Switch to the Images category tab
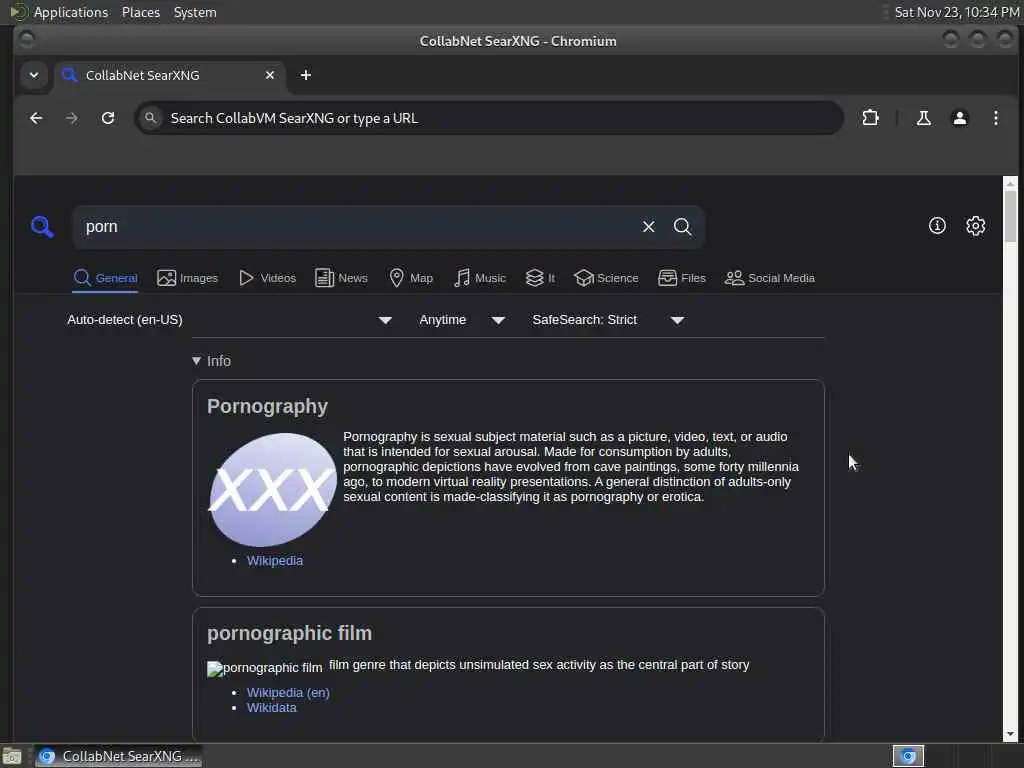This screenshot has height=768, width=1024. pyautogui.click(x=187, y=278)
